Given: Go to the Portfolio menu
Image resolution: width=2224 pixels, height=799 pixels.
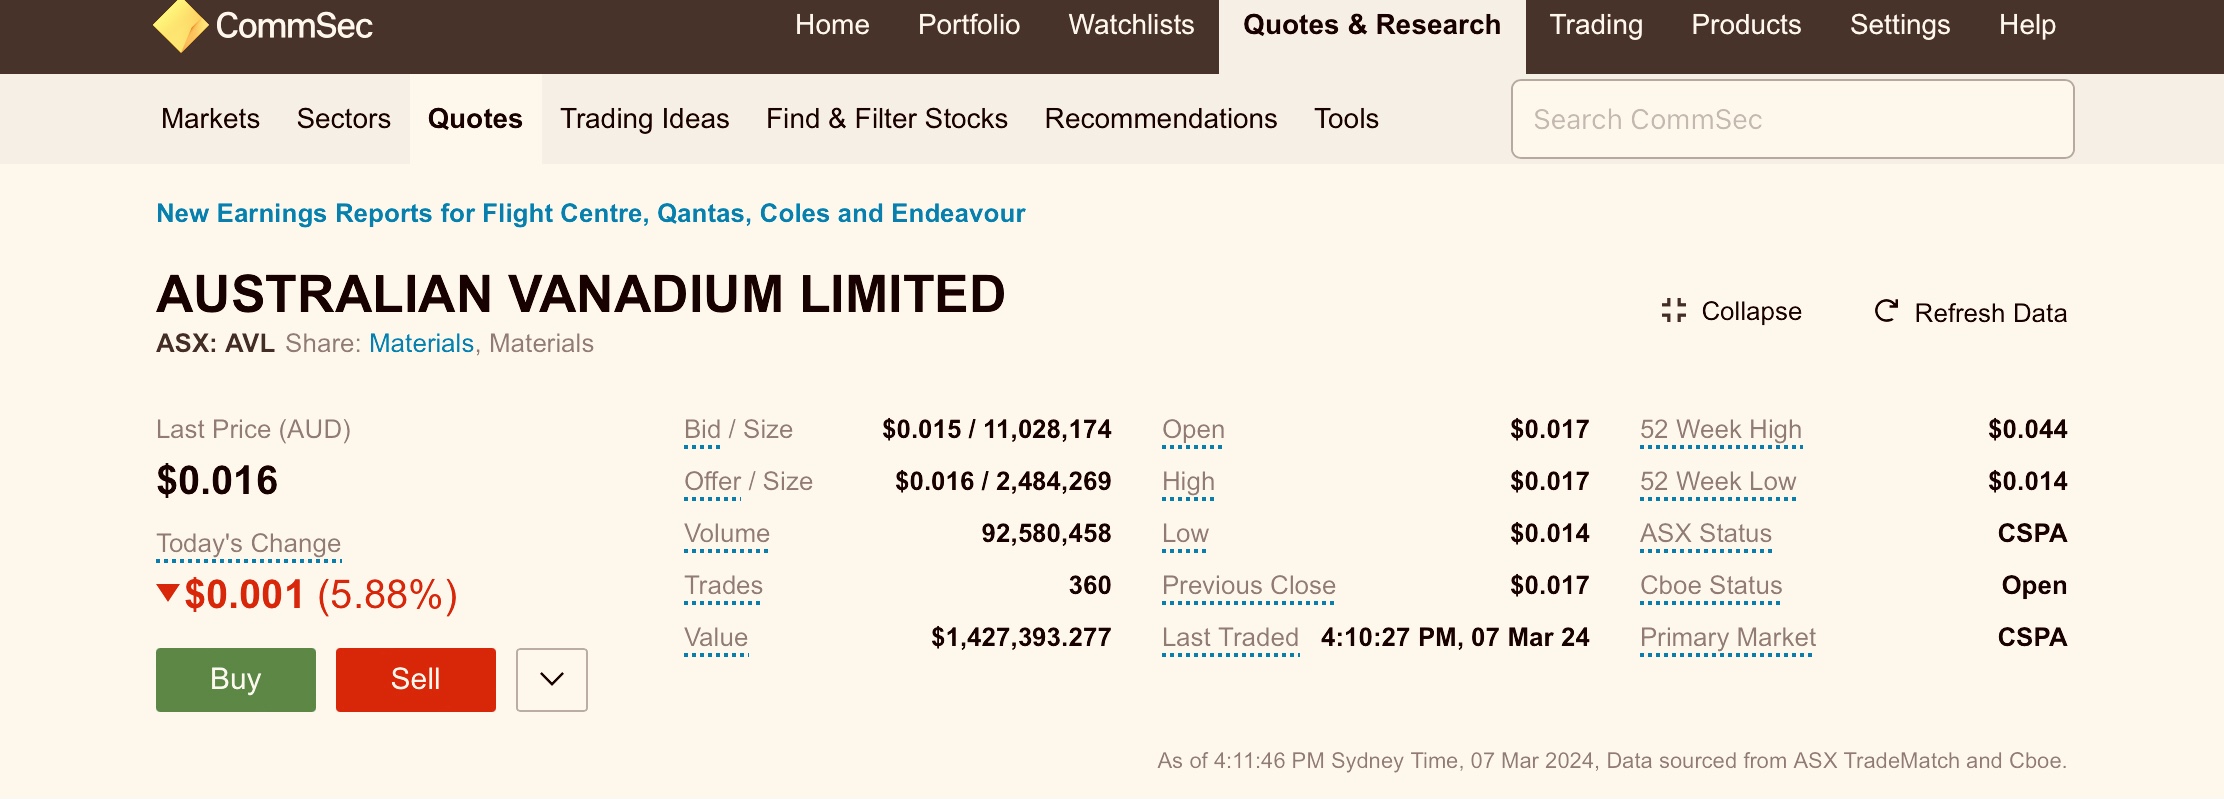Looking at the screenshot, I should click(969, 25).
